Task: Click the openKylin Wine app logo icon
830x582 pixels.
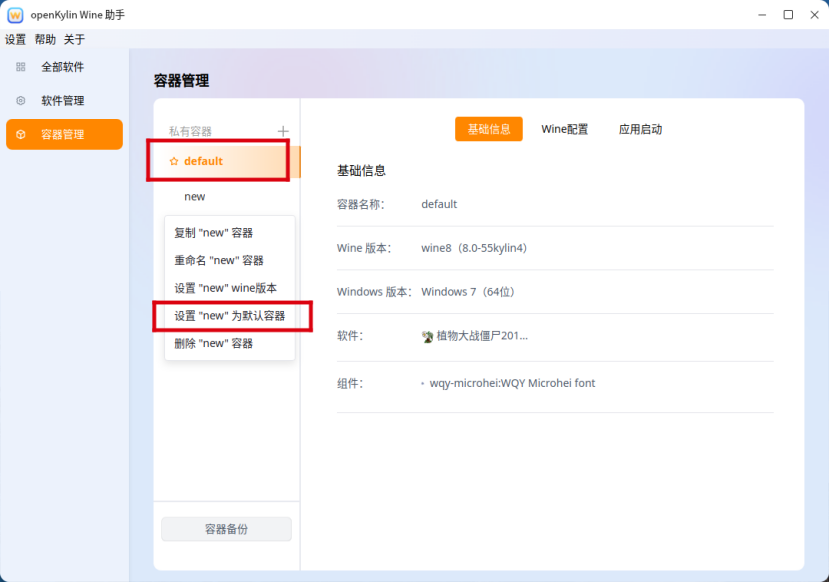Action: (15, 15)
